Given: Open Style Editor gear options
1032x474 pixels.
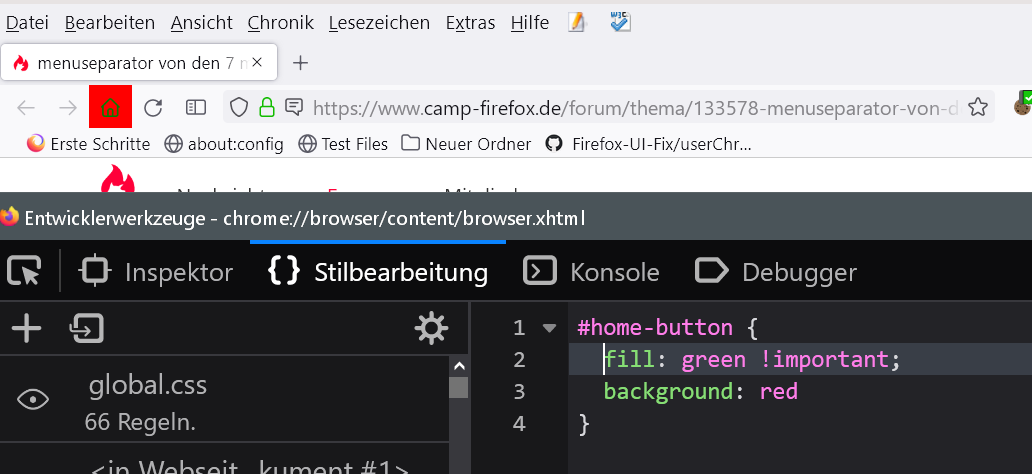Looking at the screenshot, I should point(431,328).
